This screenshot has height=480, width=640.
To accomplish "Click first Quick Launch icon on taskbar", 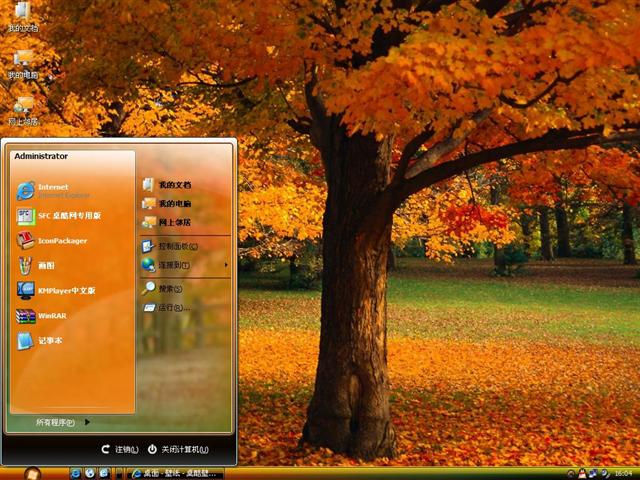I will point(75,473).
